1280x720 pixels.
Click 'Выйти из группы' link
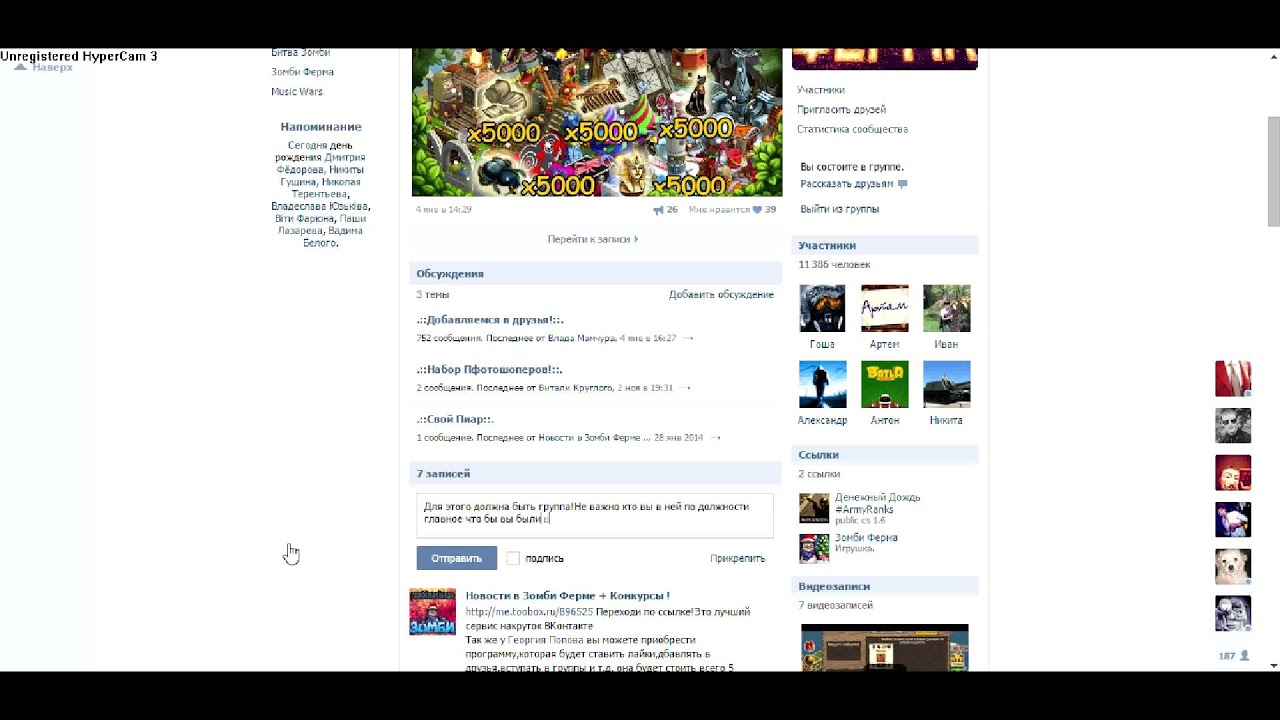click(839, 209)
